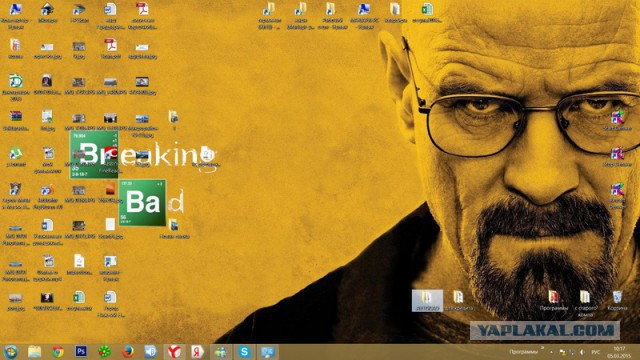
Task: Open the clock showing 10:17
Action: [619, 352]
